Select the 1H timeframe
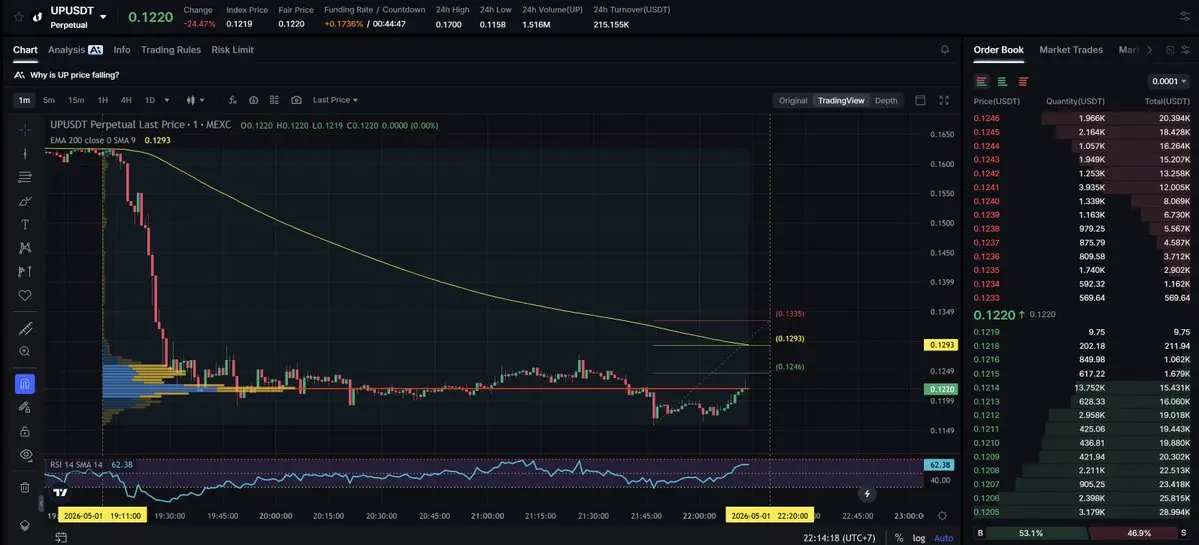This screenshot has height=545, width=1199. (102, 100)
